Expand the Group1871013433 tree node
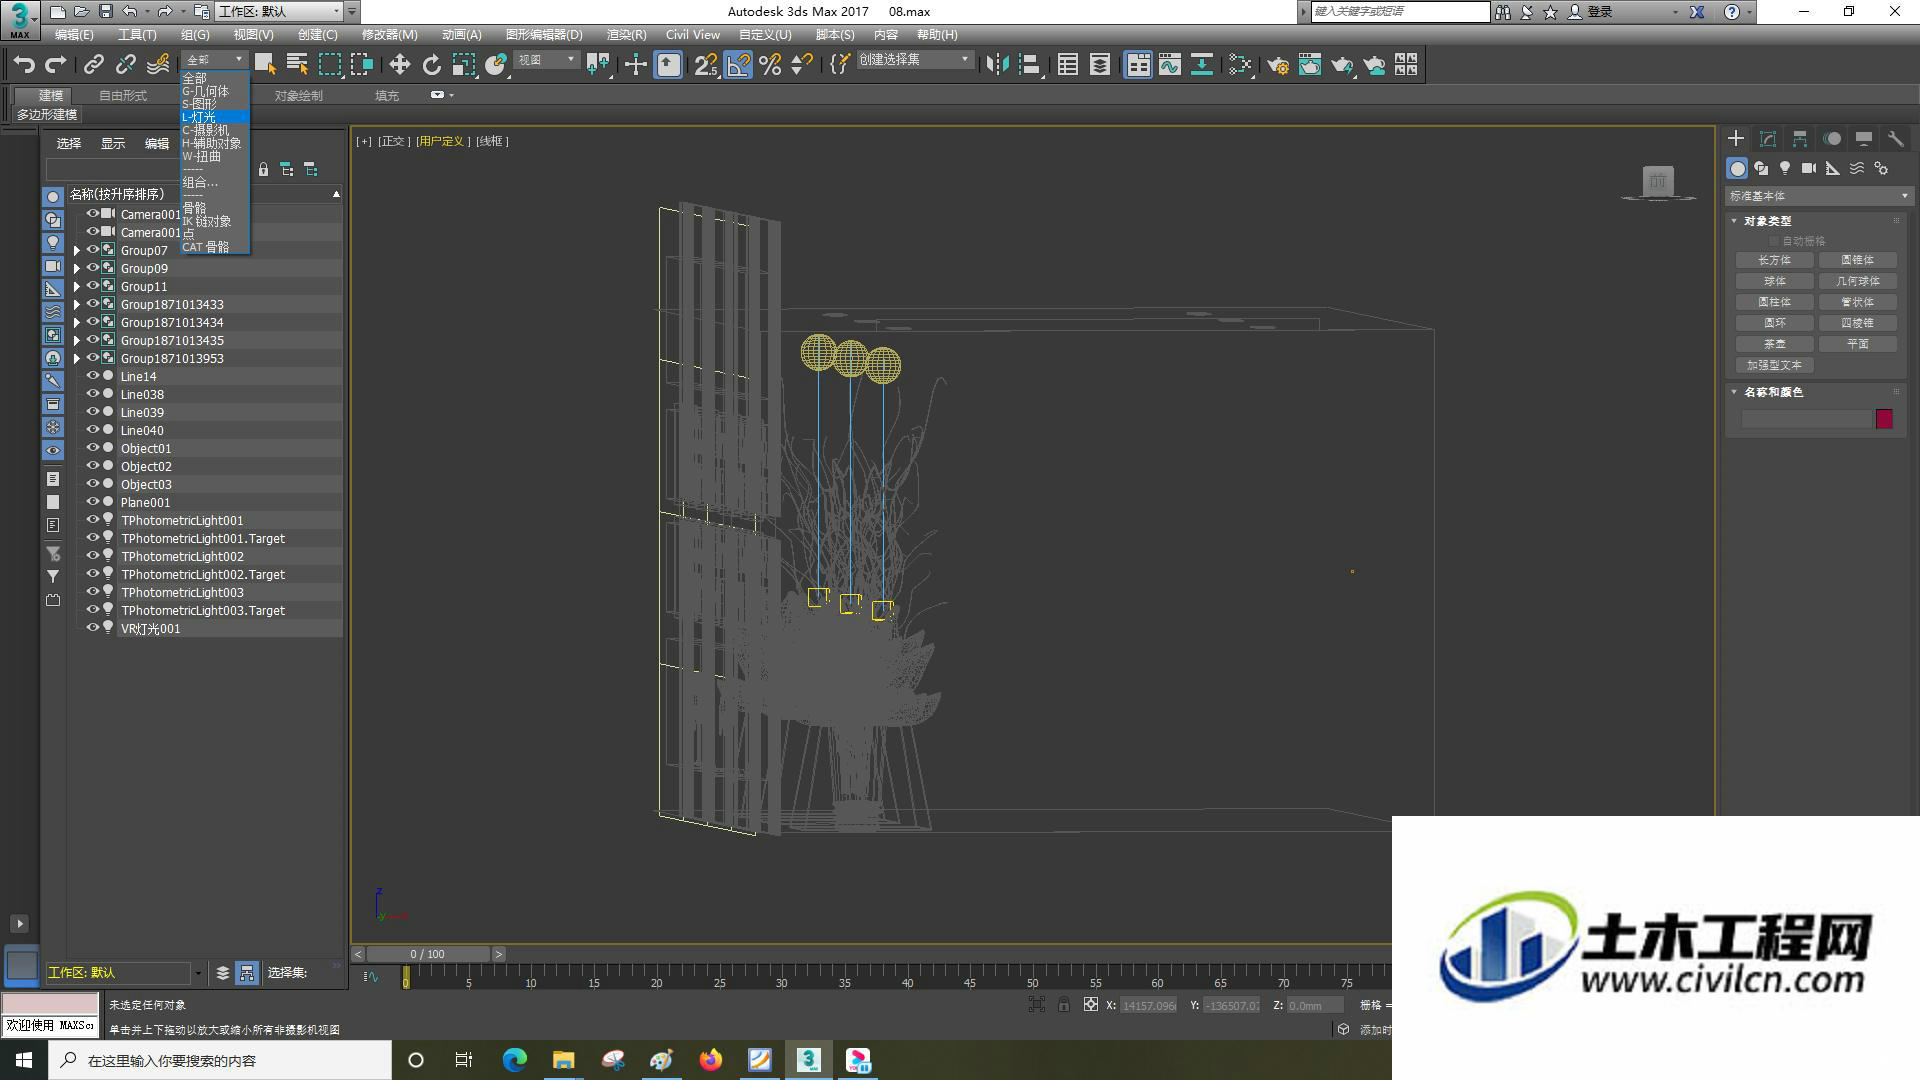Image resolution: width=1920 pixels, height=1080 pixels. (77, 304)
